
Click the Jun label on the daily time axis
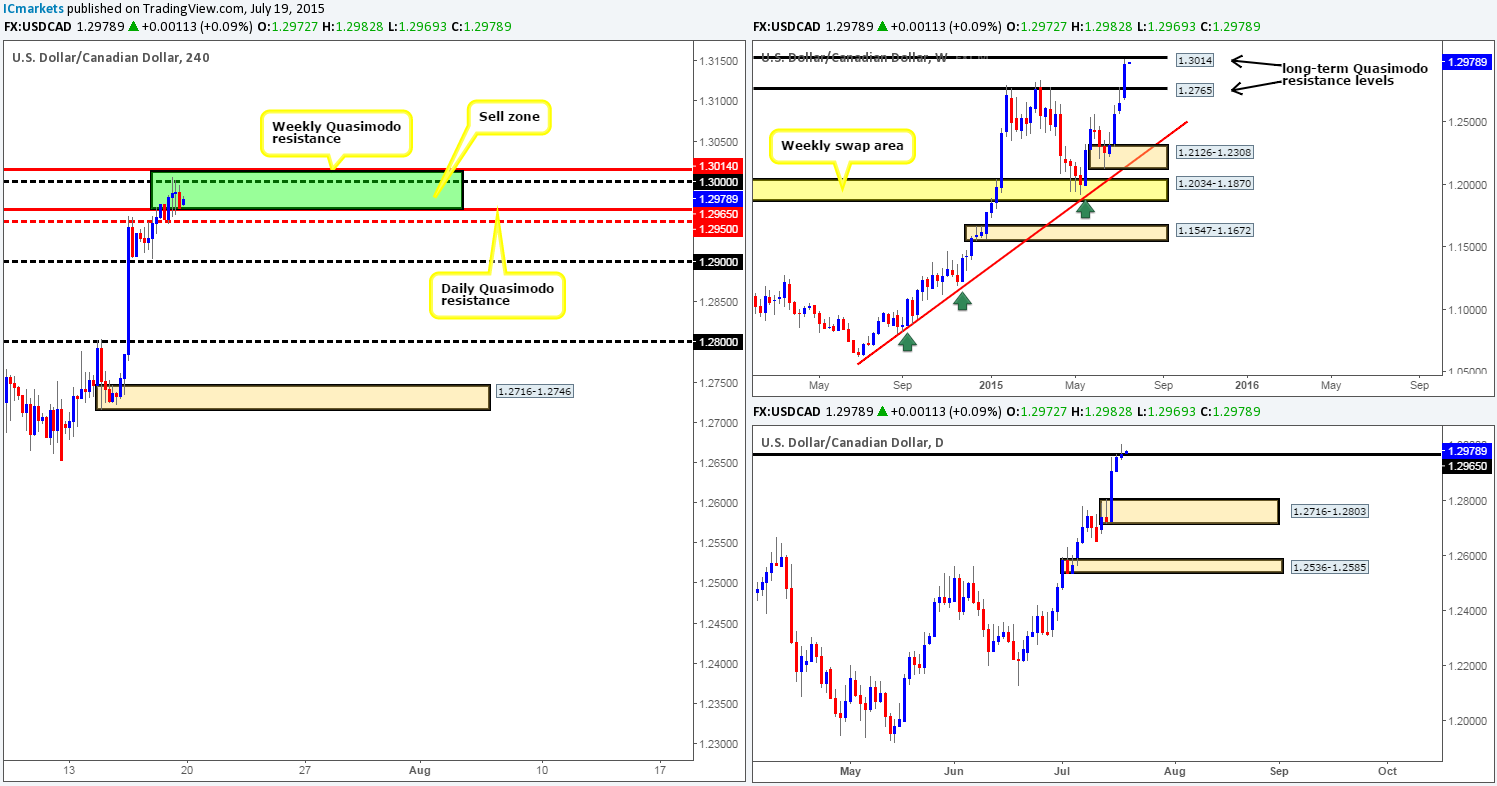coord(954,771)
